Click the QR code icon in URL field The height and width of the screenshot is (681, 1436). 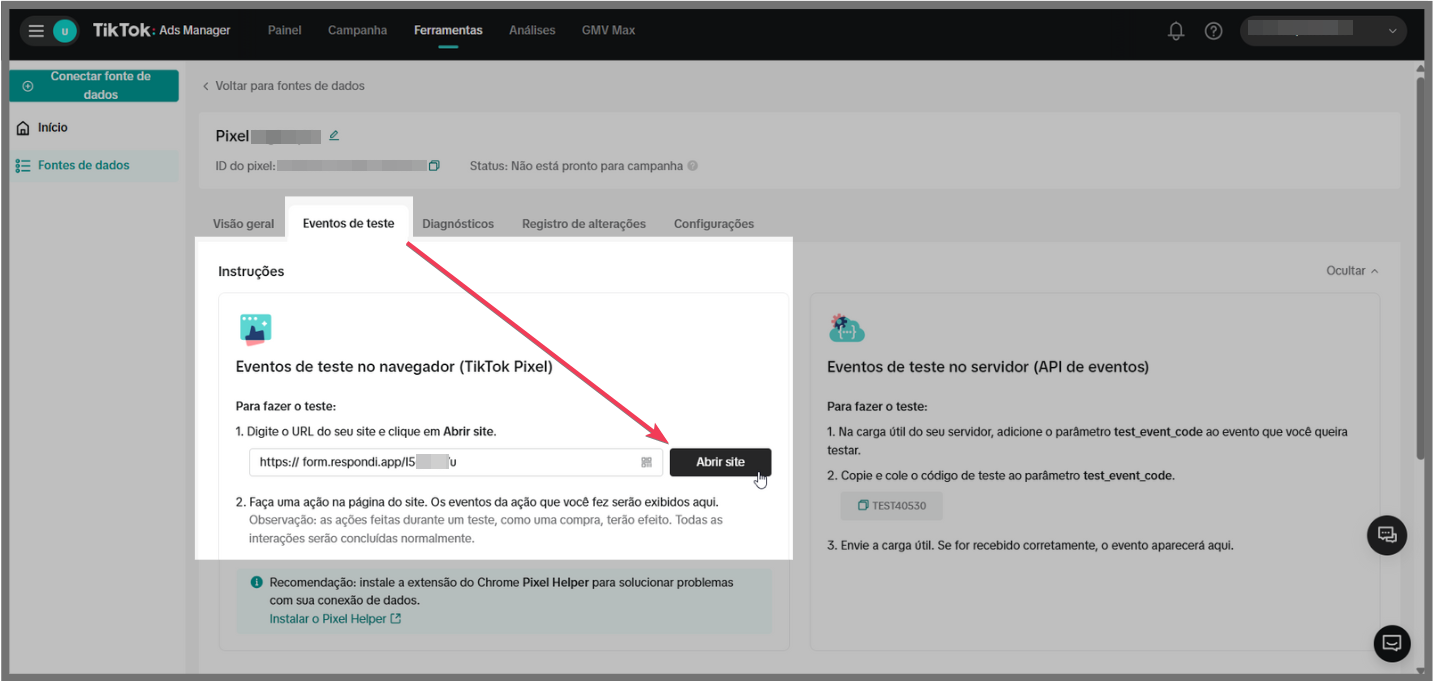647,462
